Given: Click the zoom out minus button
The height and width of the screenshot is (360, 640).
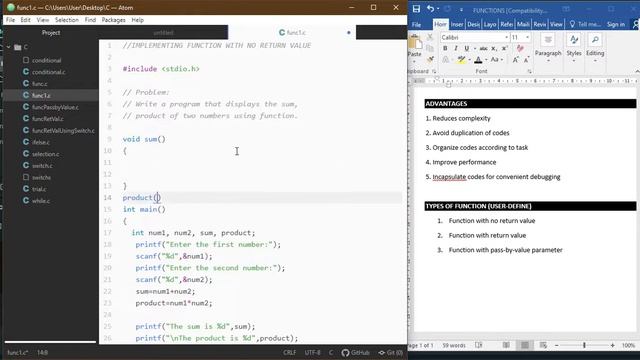Looking at the screenshot, I should [556, 345].
